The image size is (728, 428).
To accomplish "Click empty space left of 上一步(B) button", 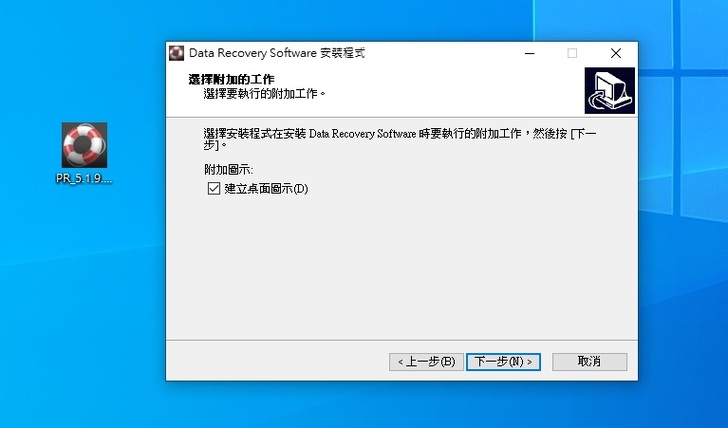I will 277,362.
